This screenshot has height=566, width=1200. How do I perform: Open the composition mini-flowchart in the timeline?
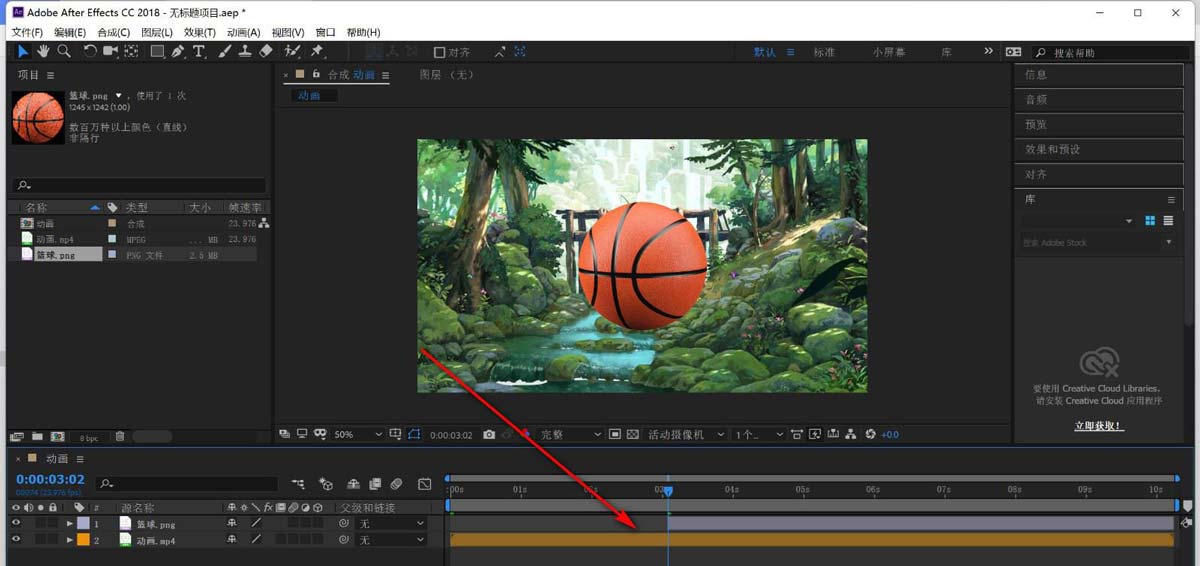(298, 484)
